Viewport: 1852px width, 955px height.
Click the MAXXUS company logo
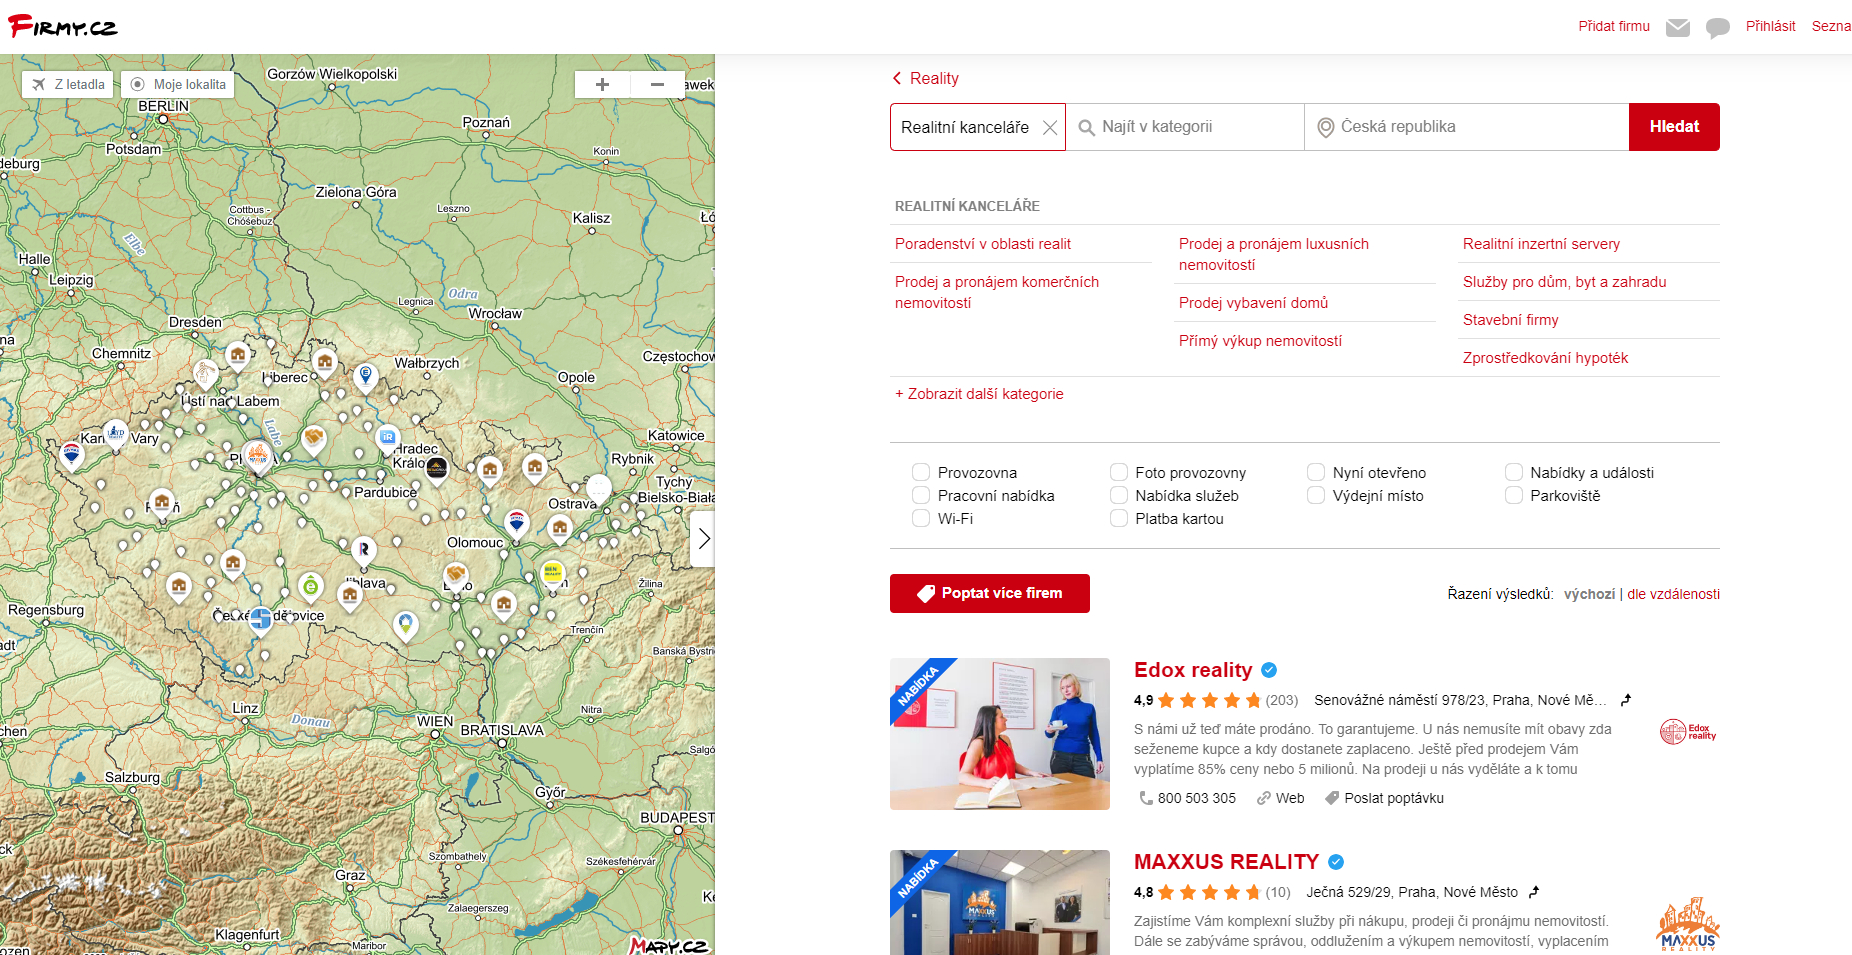pos(1688,924)
